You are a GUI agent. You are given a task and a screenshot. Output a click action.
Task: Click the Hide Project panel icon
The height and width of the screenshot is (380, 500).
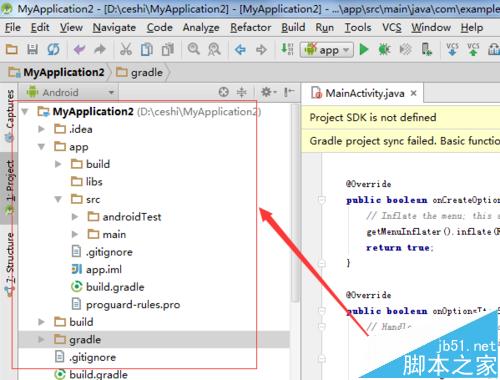(x=289, y=92)
